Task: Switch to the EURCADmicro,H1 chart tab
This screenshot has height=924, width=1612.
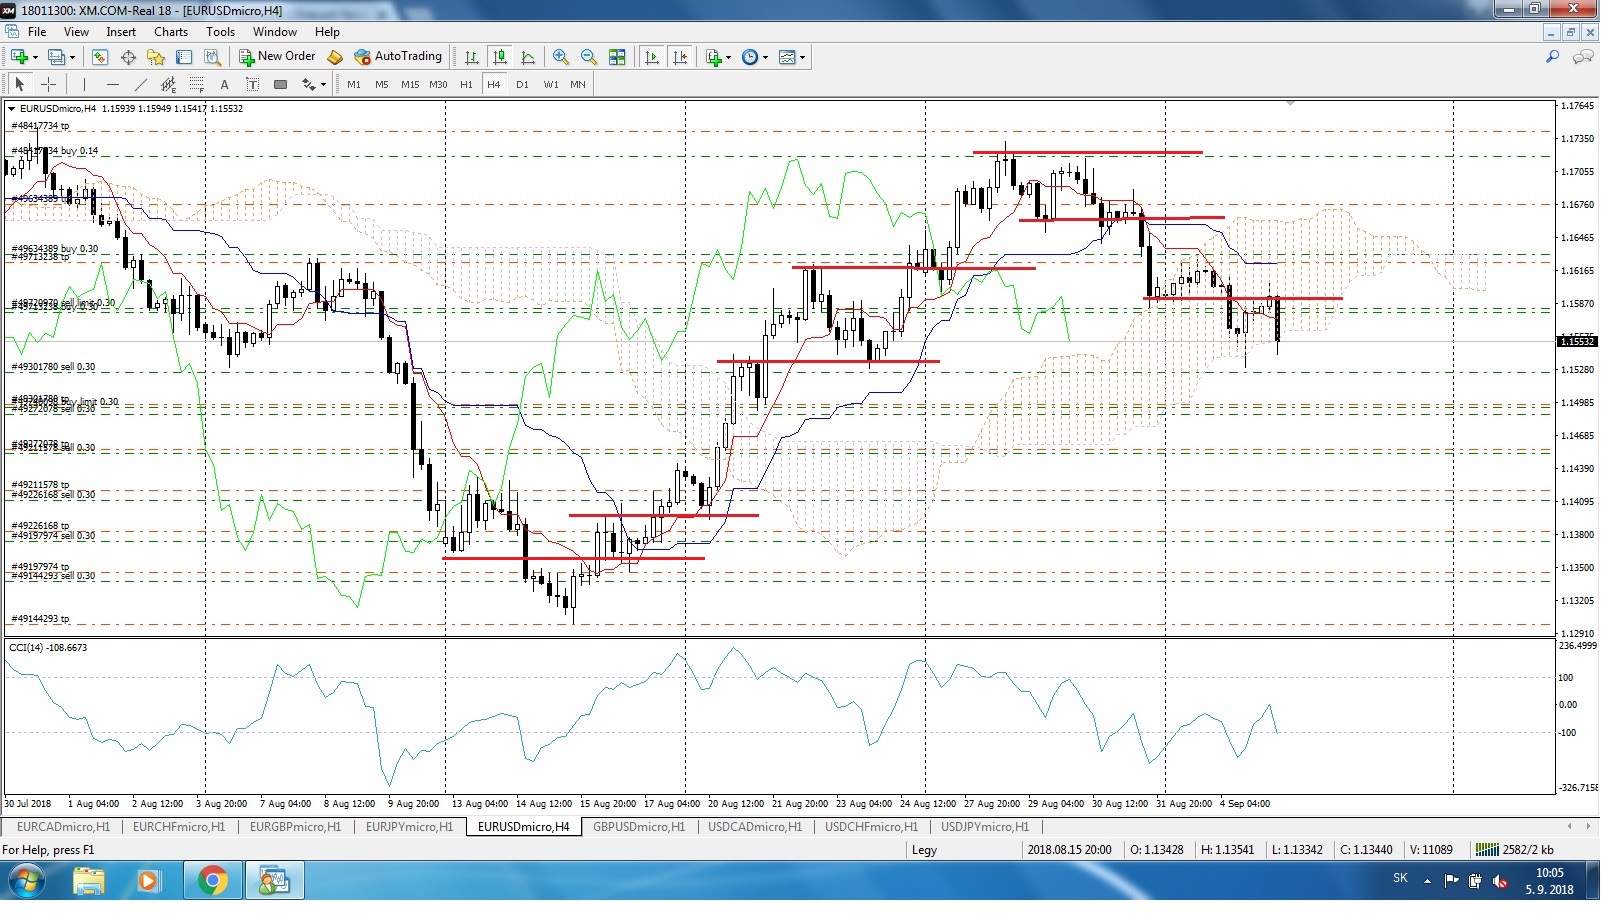Action: point(63,827)
